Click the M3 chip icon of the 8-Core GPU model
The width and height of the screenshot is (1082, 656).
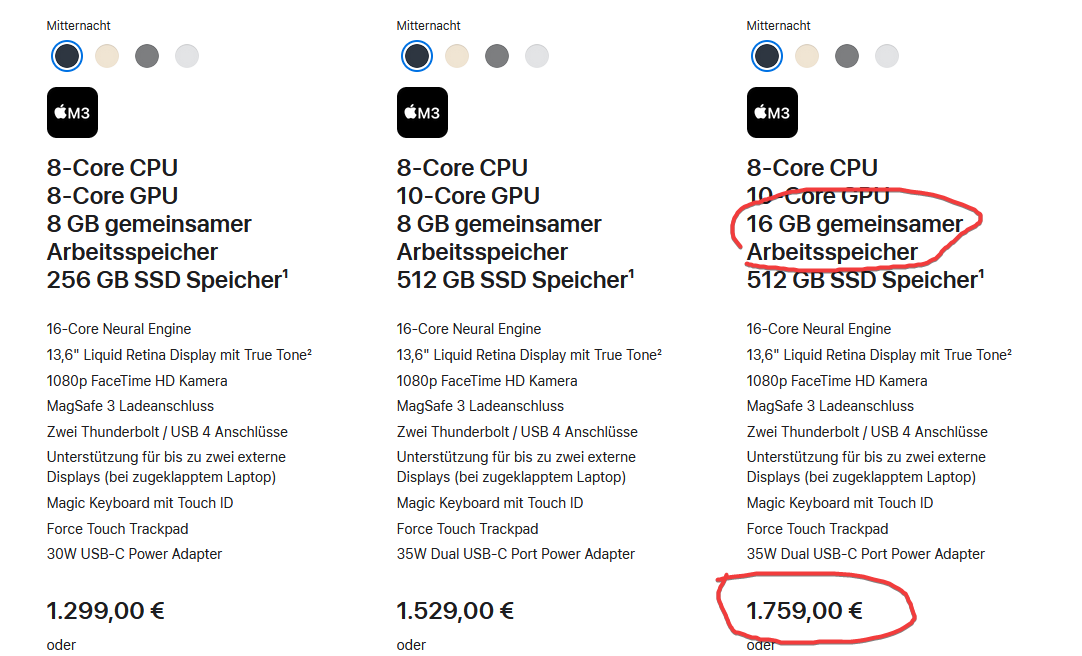(72, 113)
